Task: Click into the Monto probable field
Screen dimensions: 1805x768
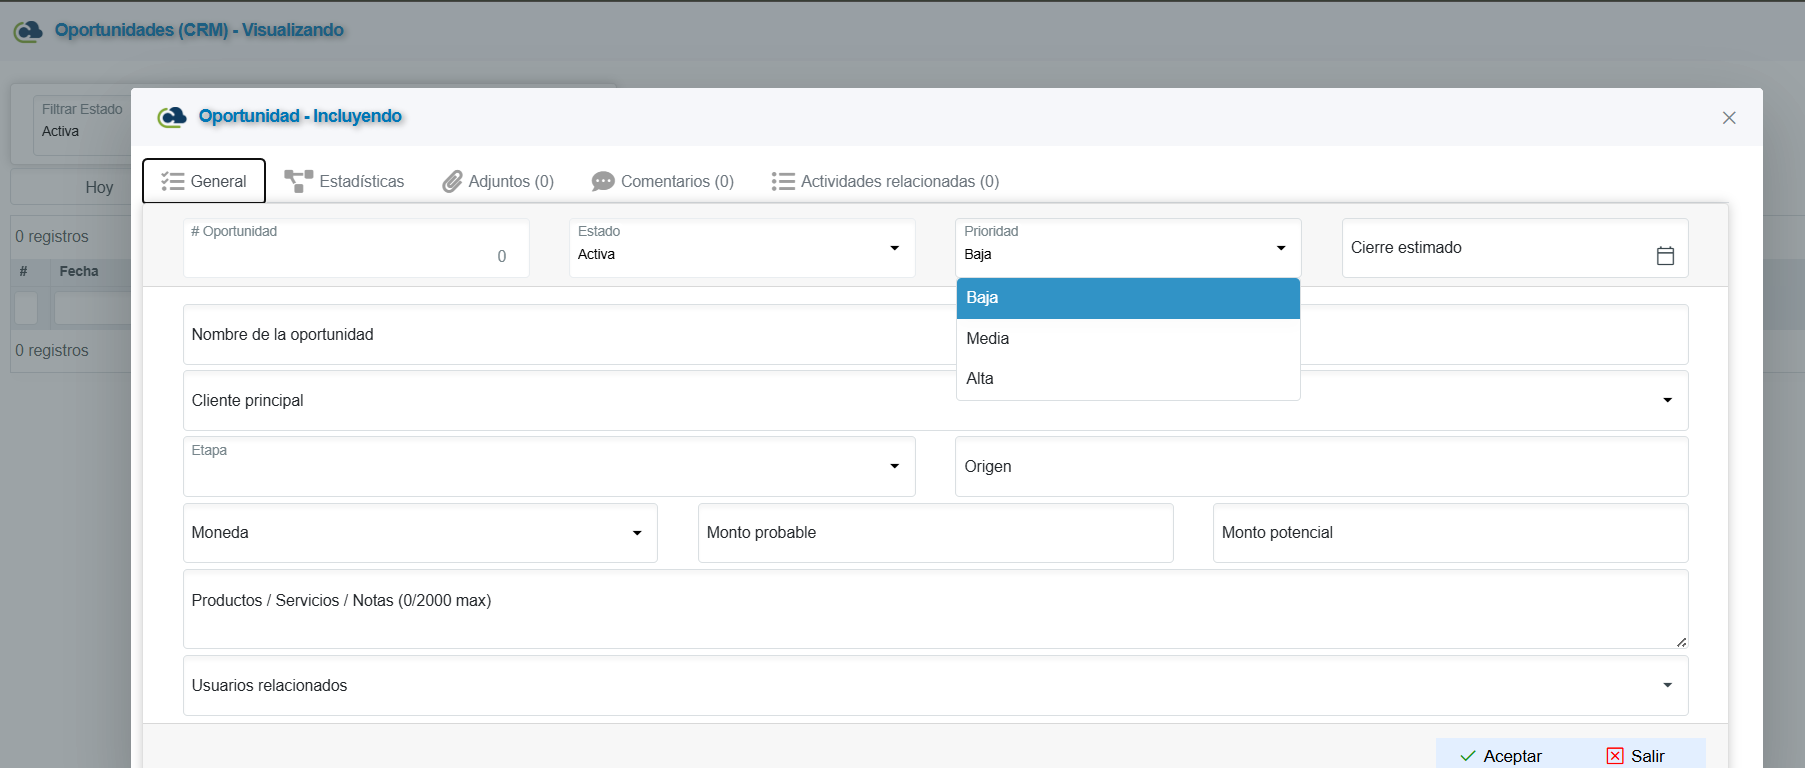Action: pos(934,533)
